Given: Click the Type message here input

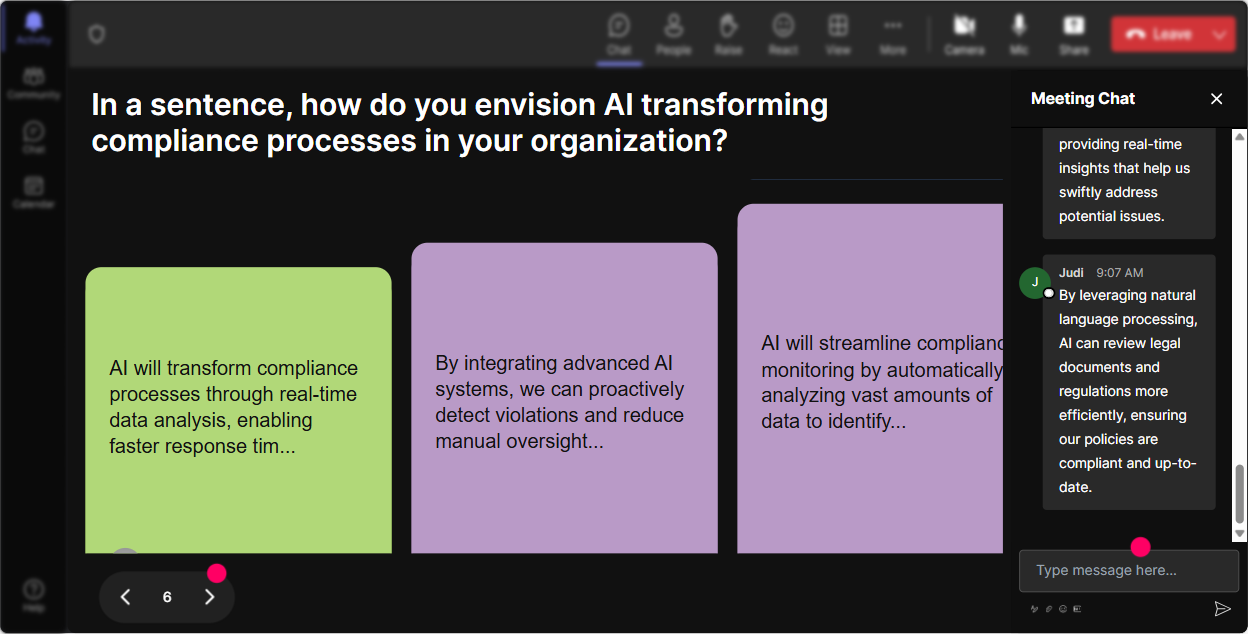Looking at the screenshot, I should (1129, 570).
